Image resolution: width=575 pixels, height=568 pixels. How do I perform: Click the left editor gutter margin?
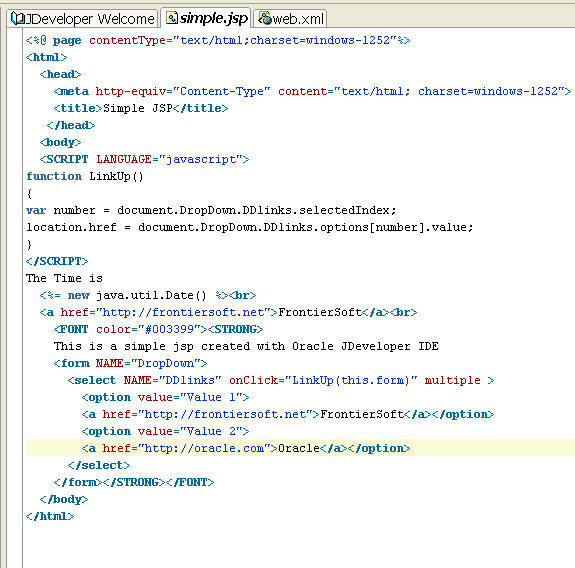(14, 293)
